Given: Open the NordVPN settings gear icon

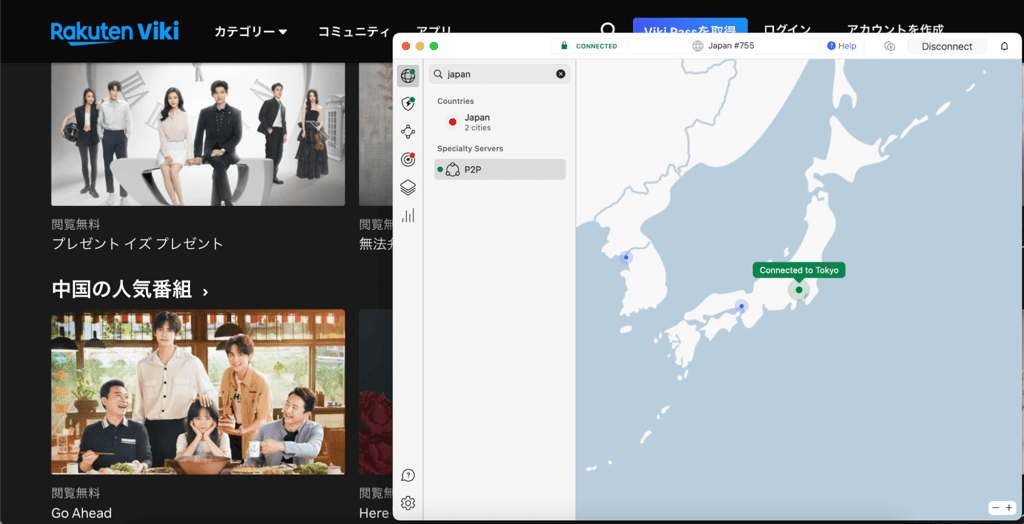Looking at the screenshot, I should 408,503.
